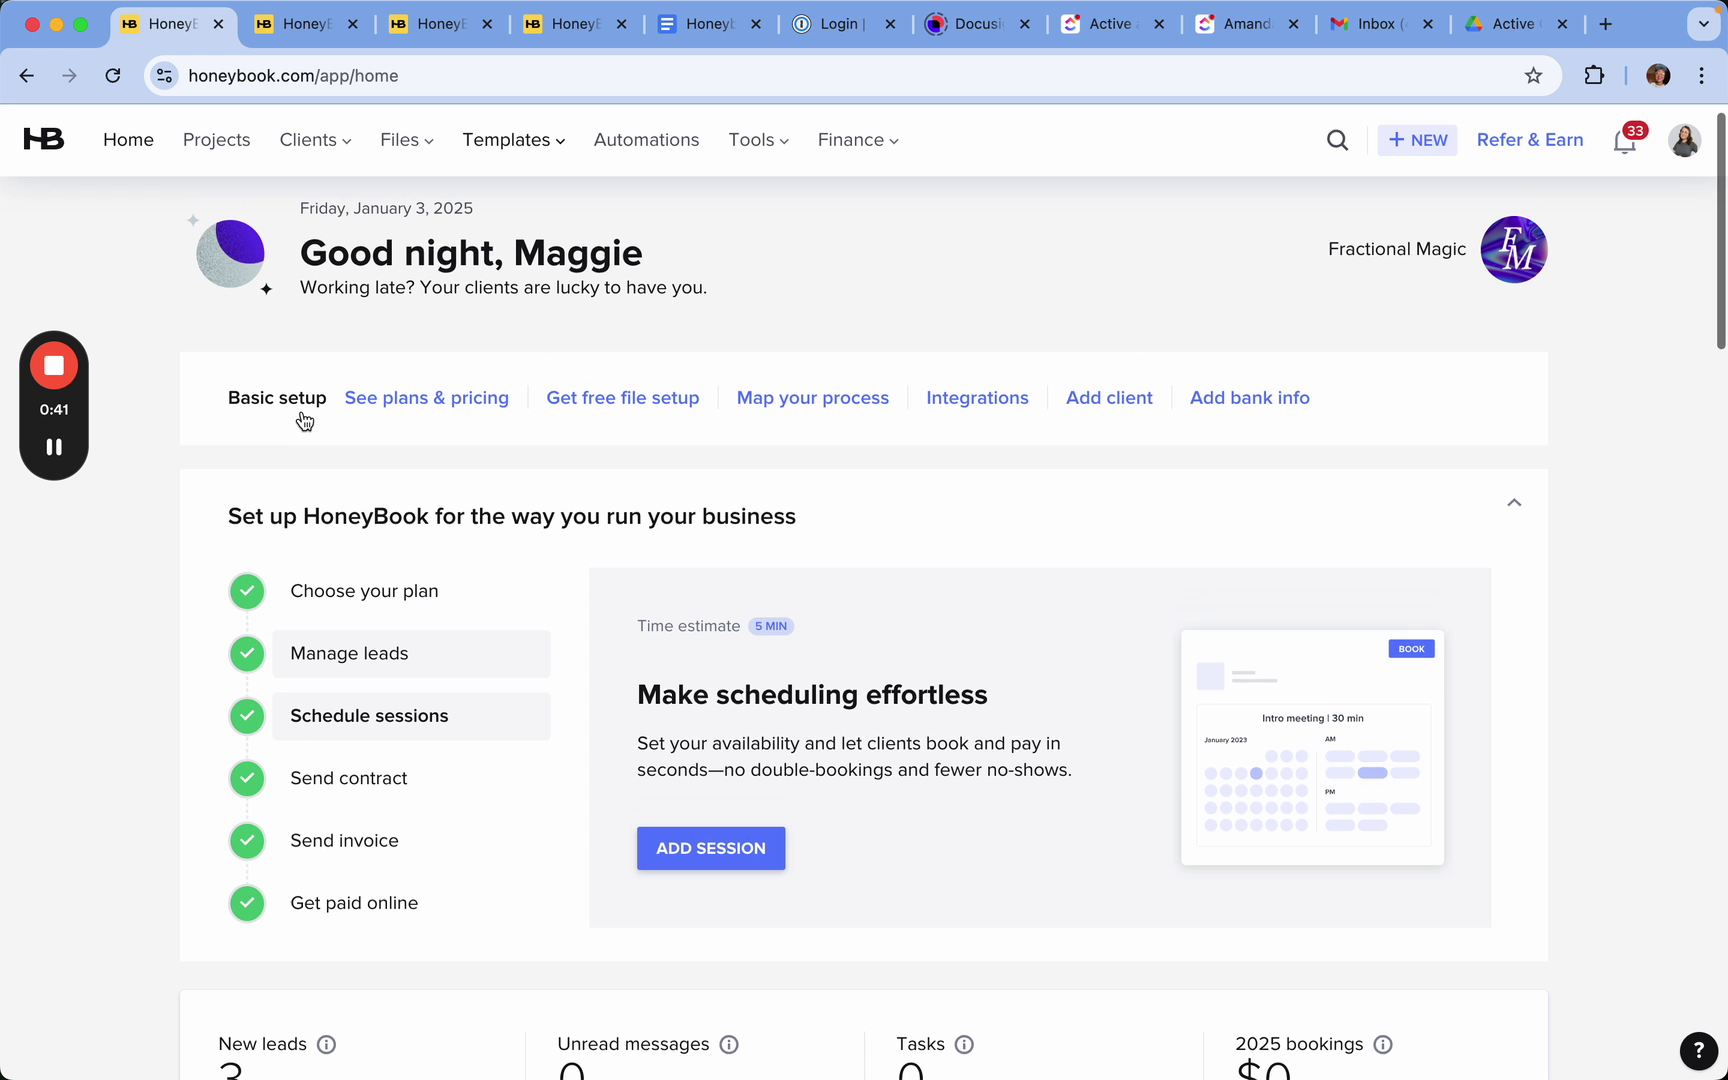Image resolution: width=1728 pixels, height=1080 pixels.
Task: Close the Docusign browser tab
Action: click(1024, 24)
